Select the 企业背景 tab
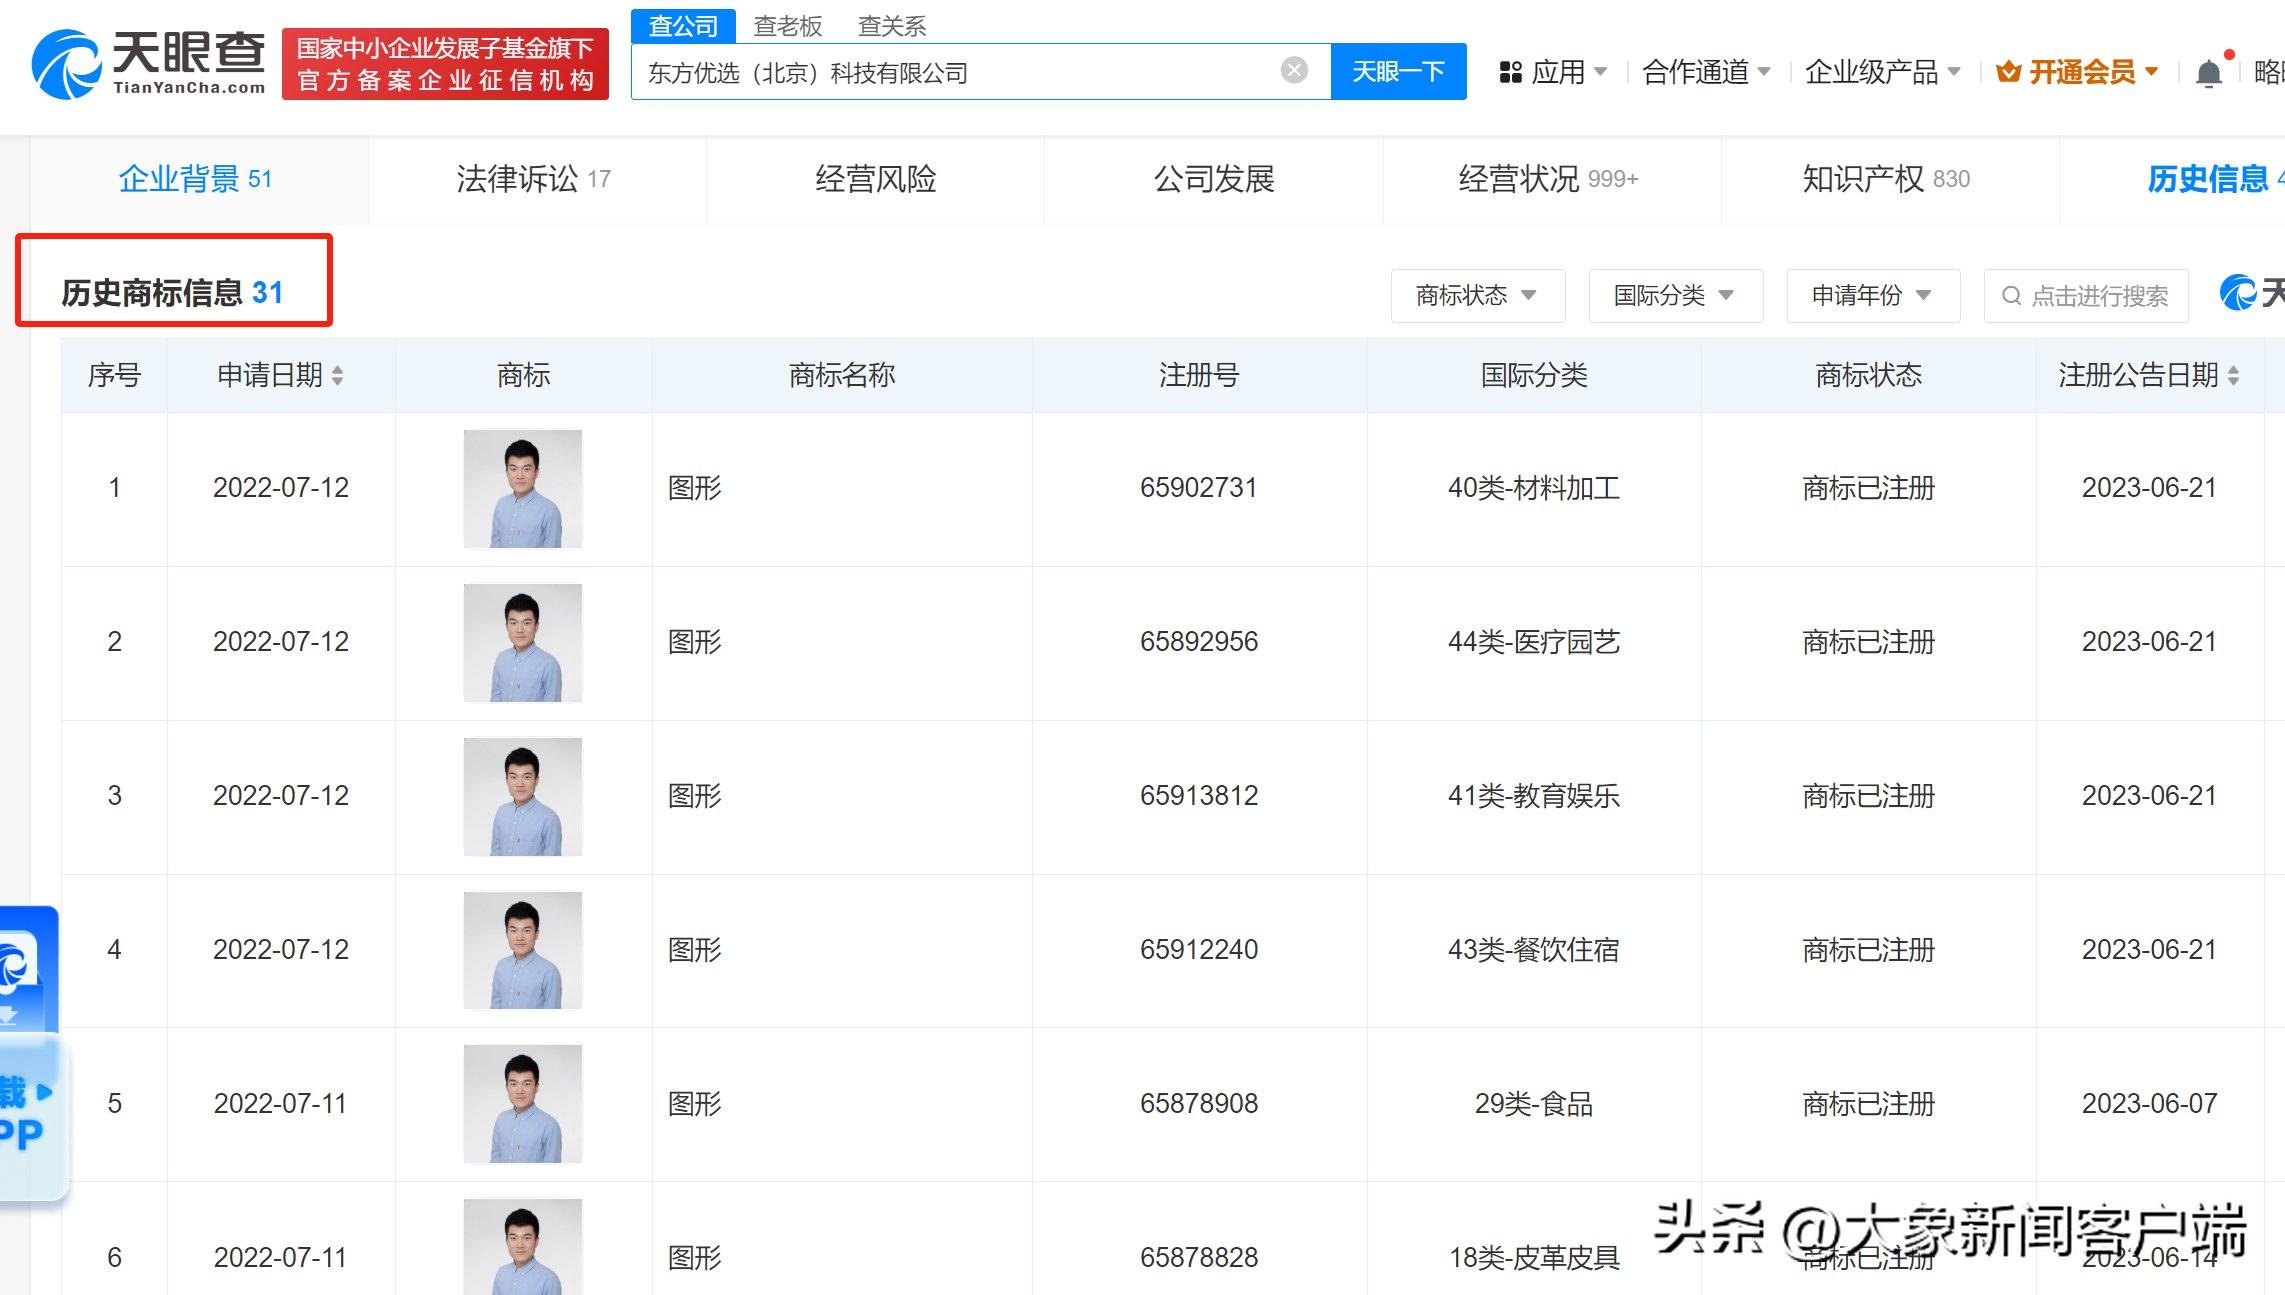The height and width of the screenshot is (1295, 2285). click(199, 180)
